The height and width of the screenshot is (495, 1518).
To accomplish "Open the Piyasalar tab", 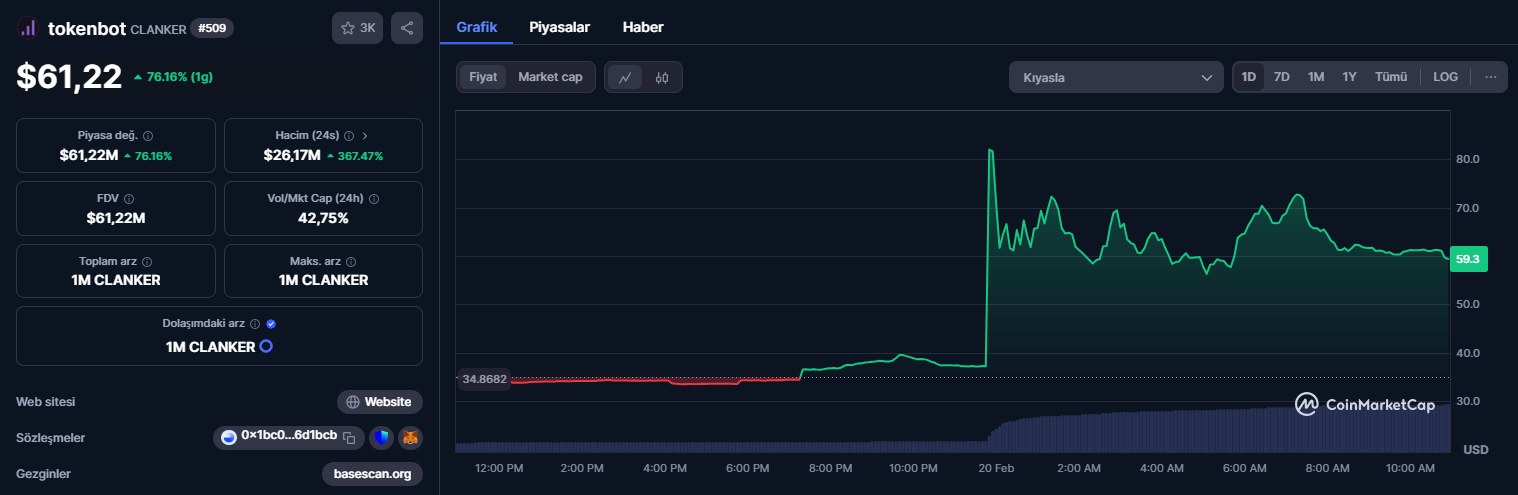I will 559,27.
